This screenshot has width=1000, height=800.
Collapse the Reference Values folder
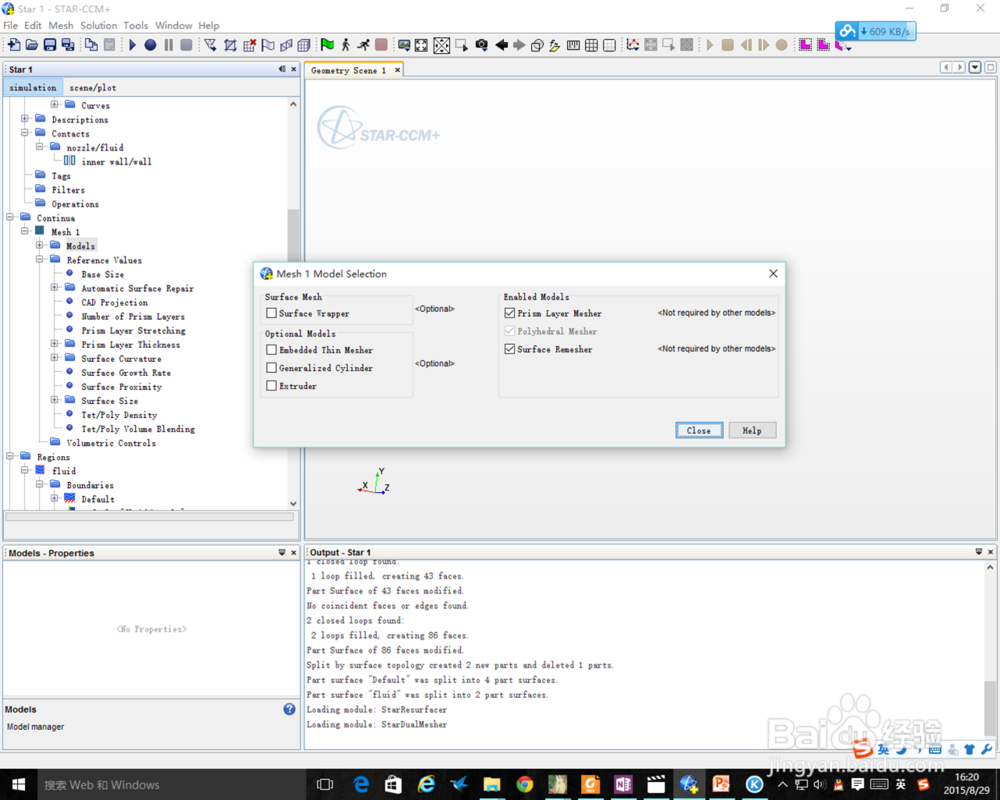click(40, 259)
